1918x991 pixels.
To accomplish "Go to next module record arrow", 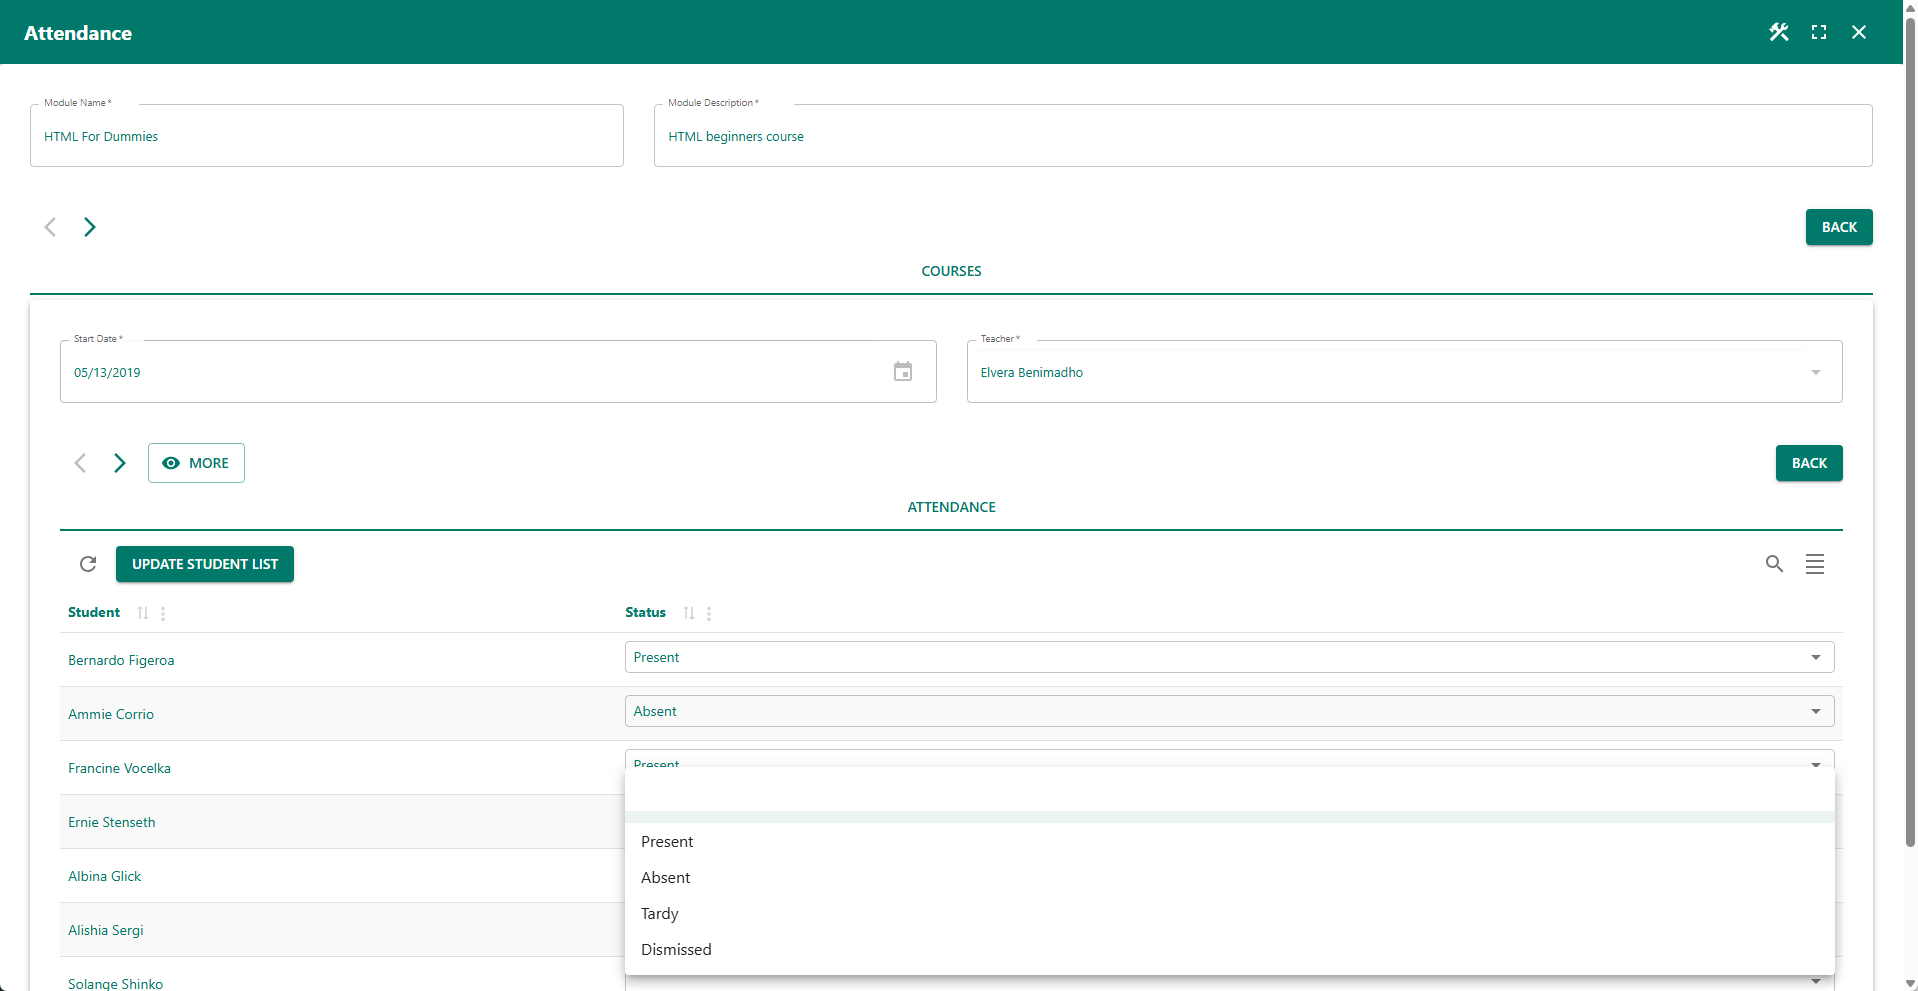I will [x=90, y=227].
